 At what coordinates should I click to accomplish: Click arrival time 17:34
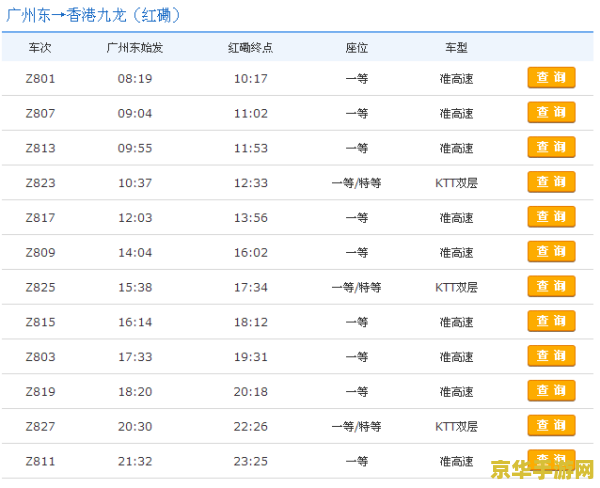(x=251, y=288)
